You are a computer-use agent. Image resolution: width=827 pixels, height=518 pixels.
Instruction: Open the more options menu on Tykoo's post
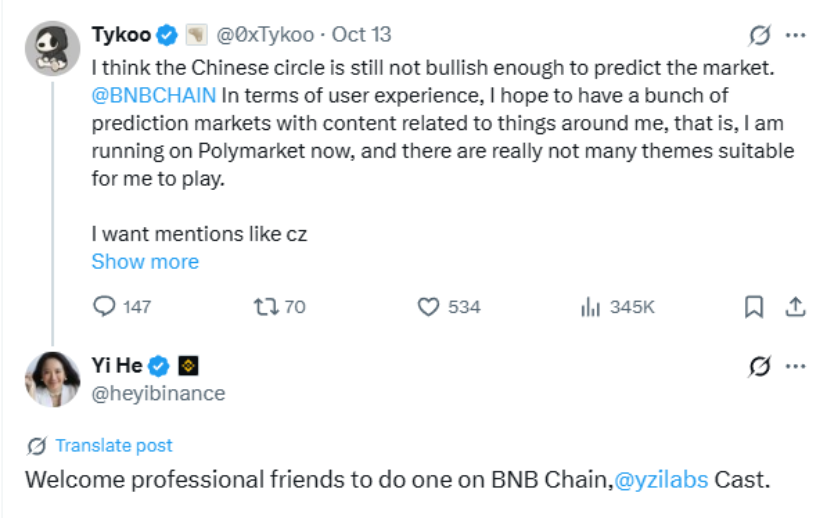coord(796,35)
